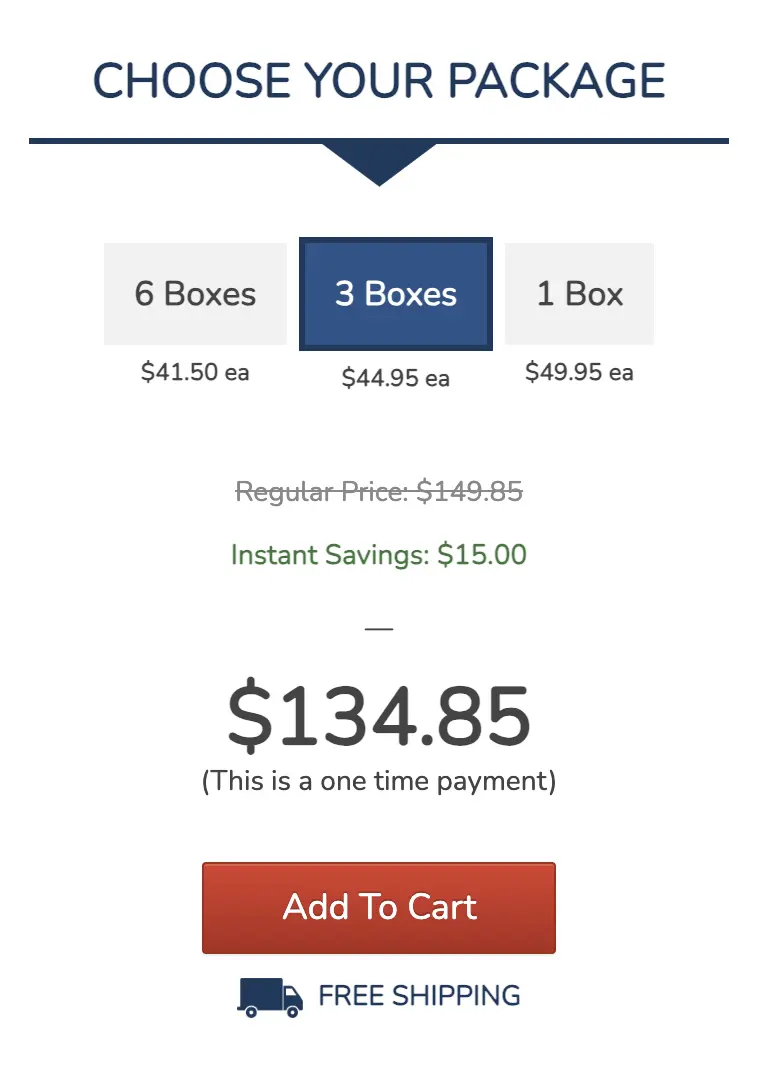
Task: Select the highlighted 3 Boxes package
Action: pos(395,294)
